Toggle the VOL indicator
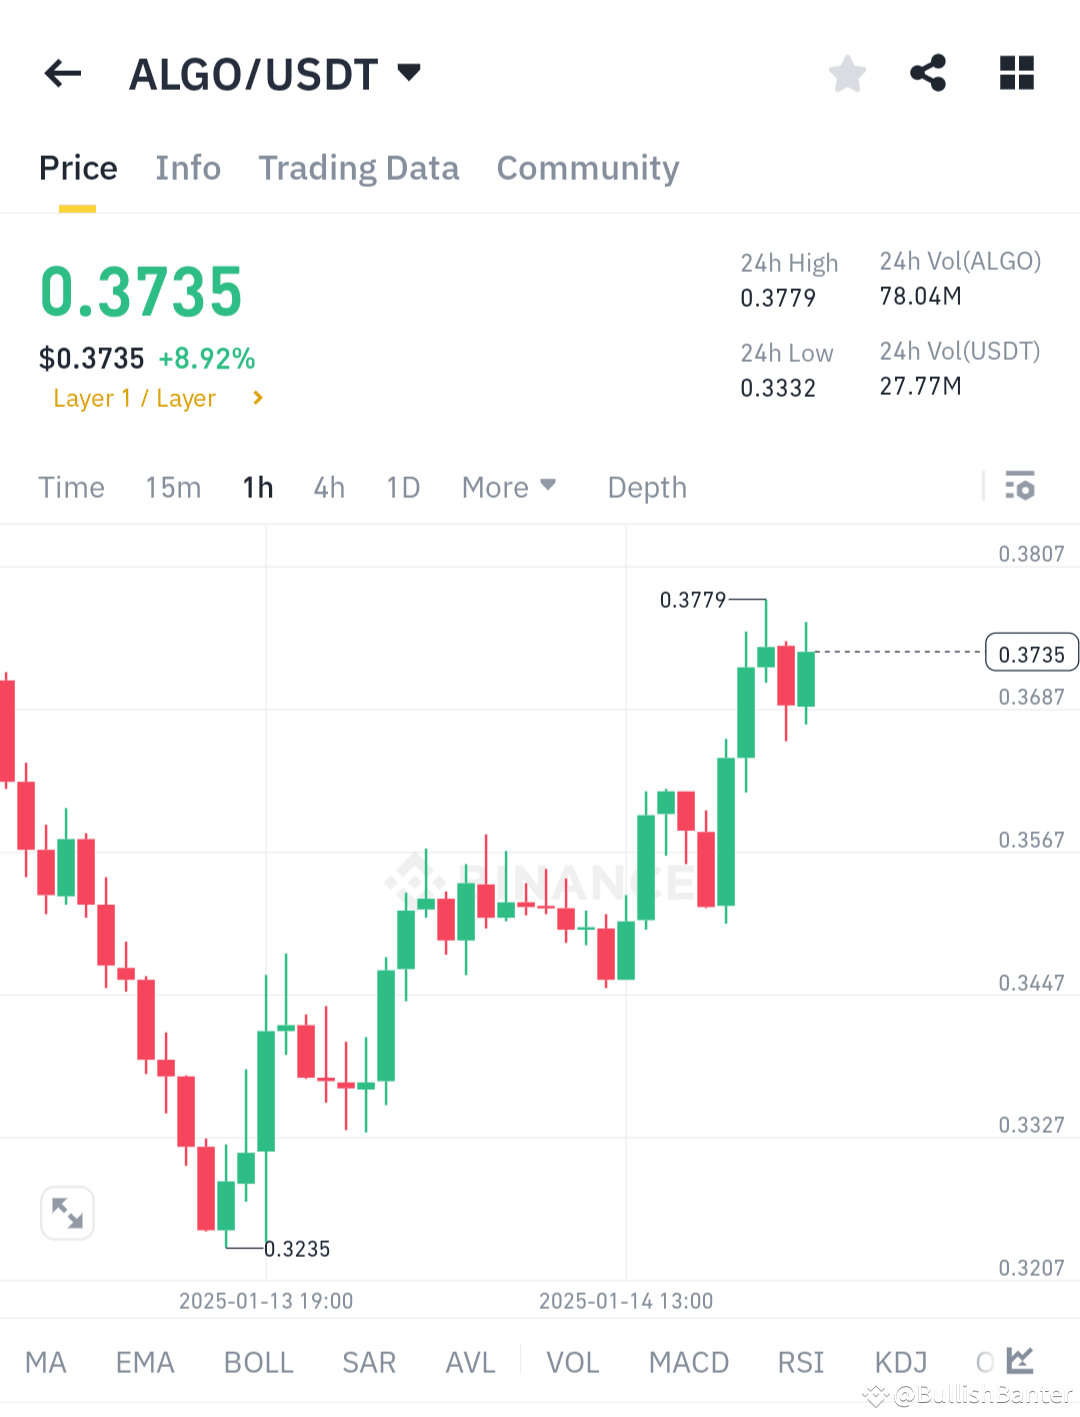The height and width of the screenshot is (1417, 1080). 572,1361
